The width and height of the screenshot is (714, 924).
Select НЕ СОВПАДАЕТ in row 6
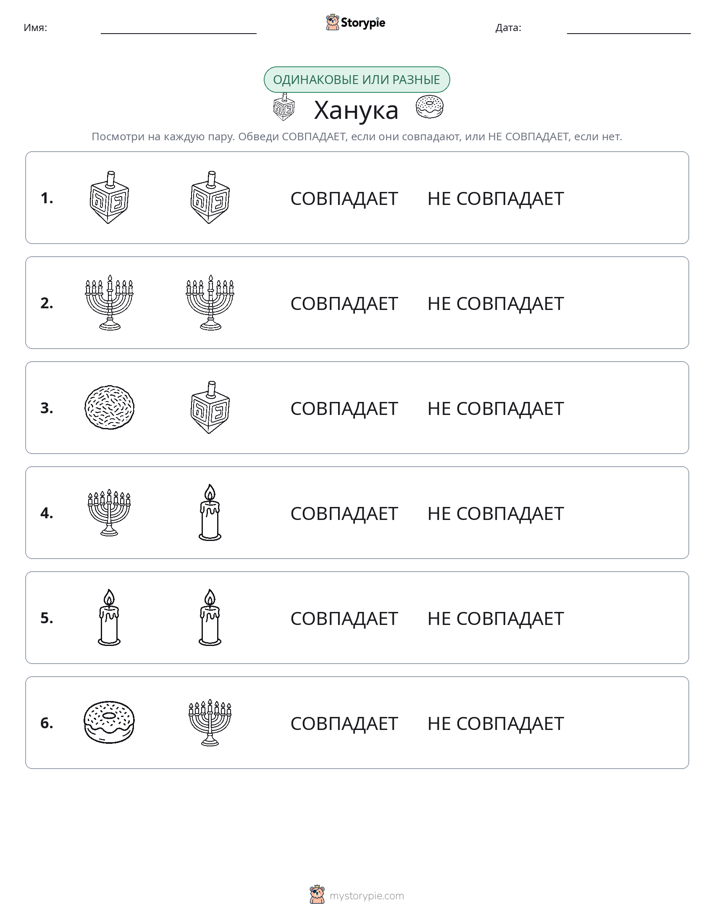(x=495, y=723)
